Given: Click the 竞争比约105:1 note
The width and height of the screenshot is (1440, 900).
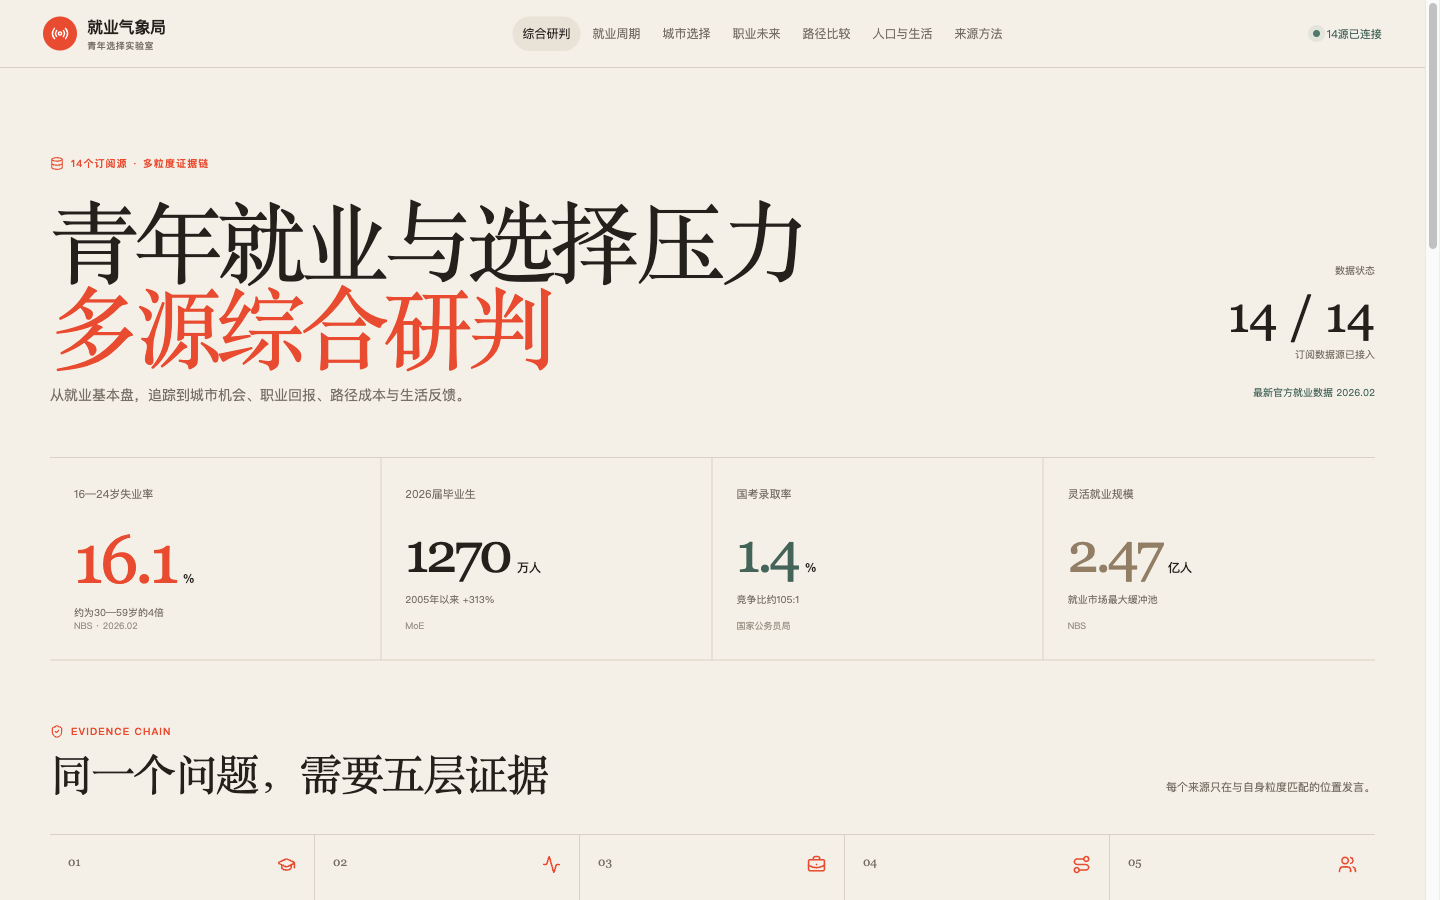Looking at the screenshot, I should [768, 600].
